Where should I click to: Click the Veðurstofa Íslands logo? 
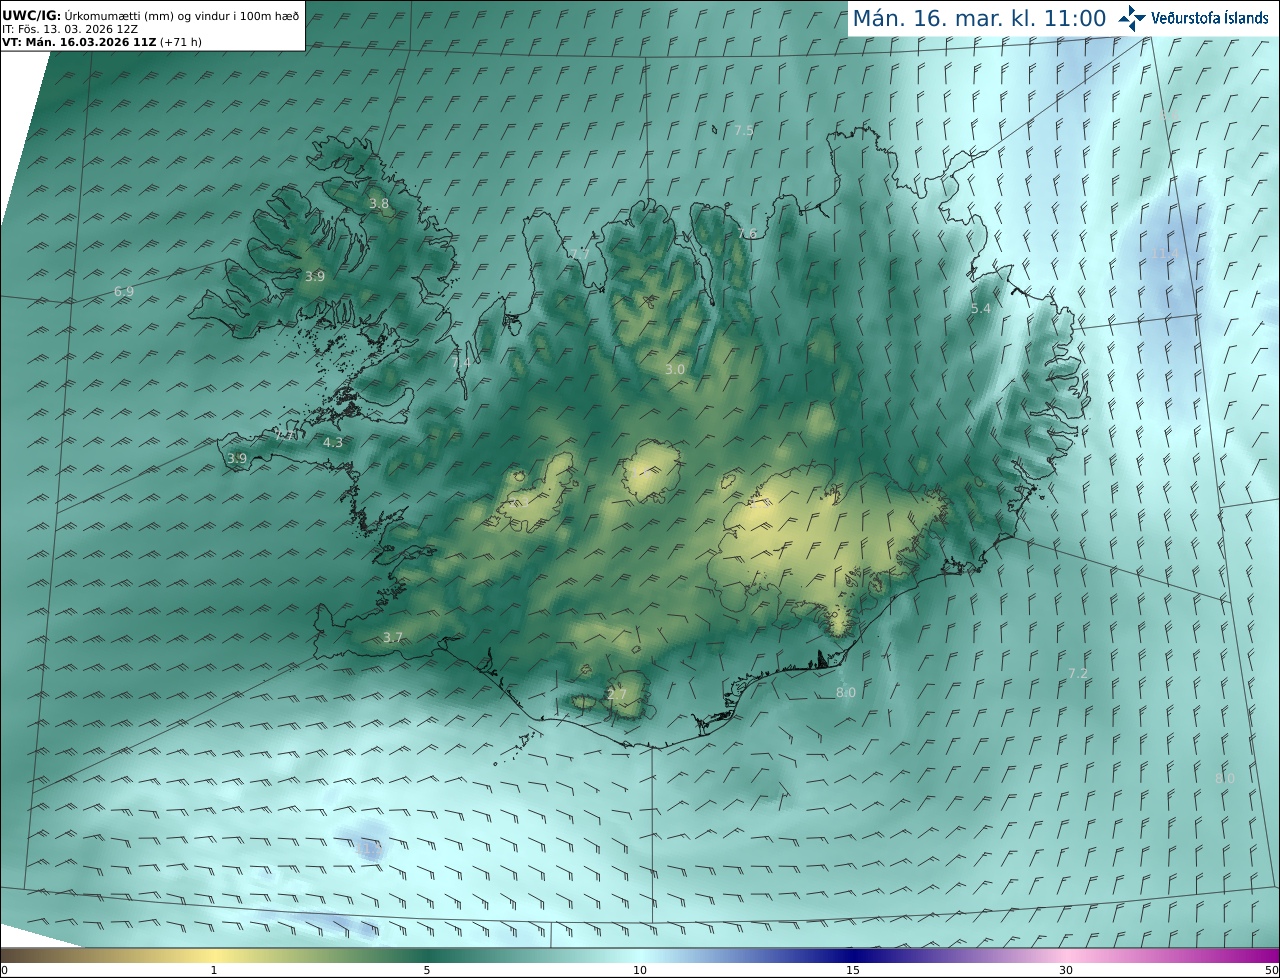click(x=1194, y=18)
